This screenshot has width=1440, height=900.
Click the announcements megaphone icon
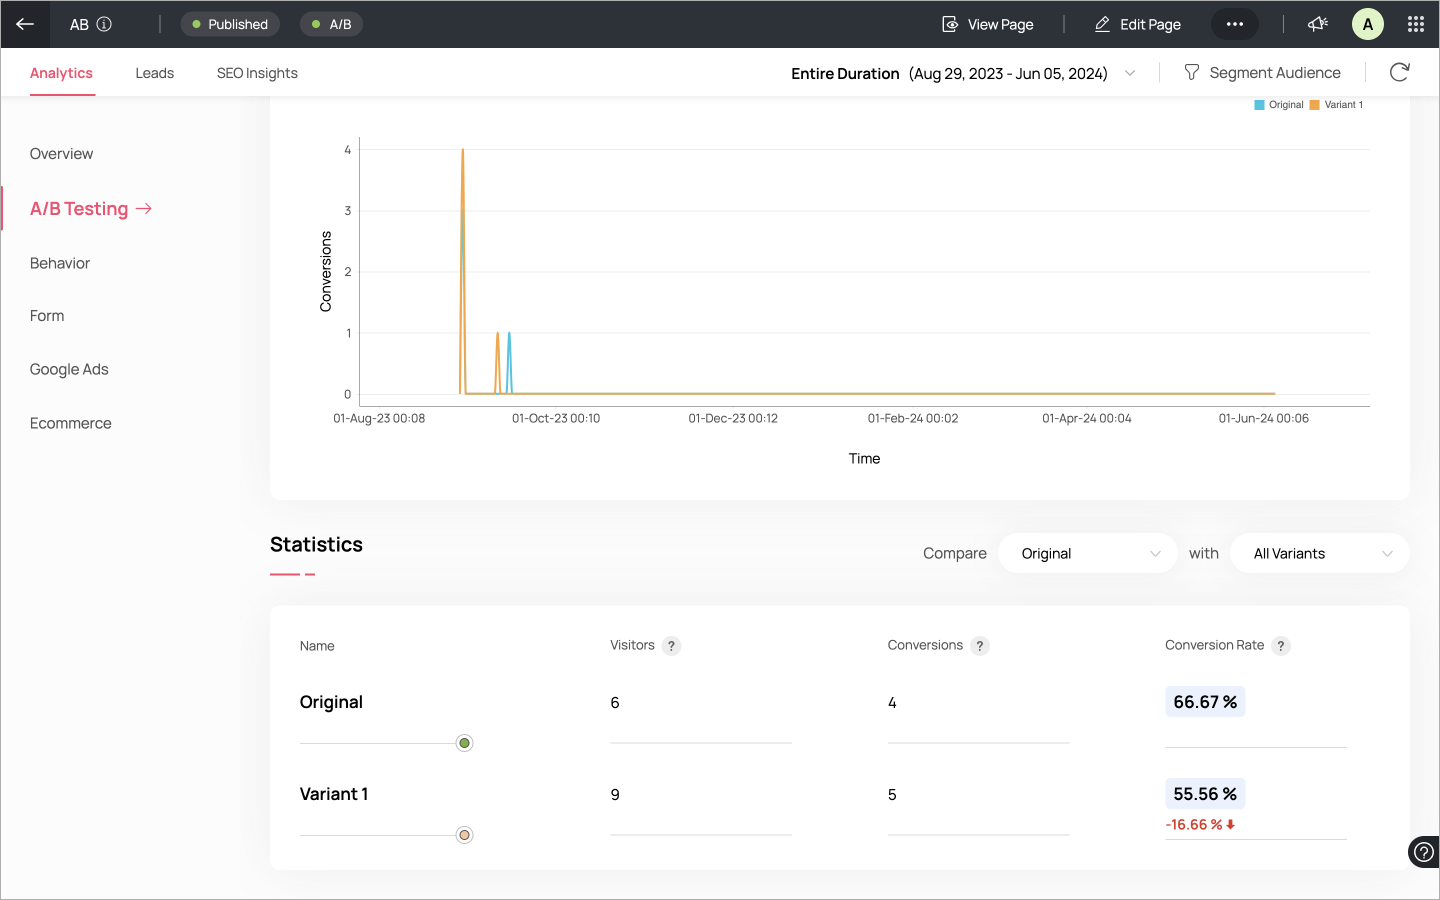(1318, 24)
